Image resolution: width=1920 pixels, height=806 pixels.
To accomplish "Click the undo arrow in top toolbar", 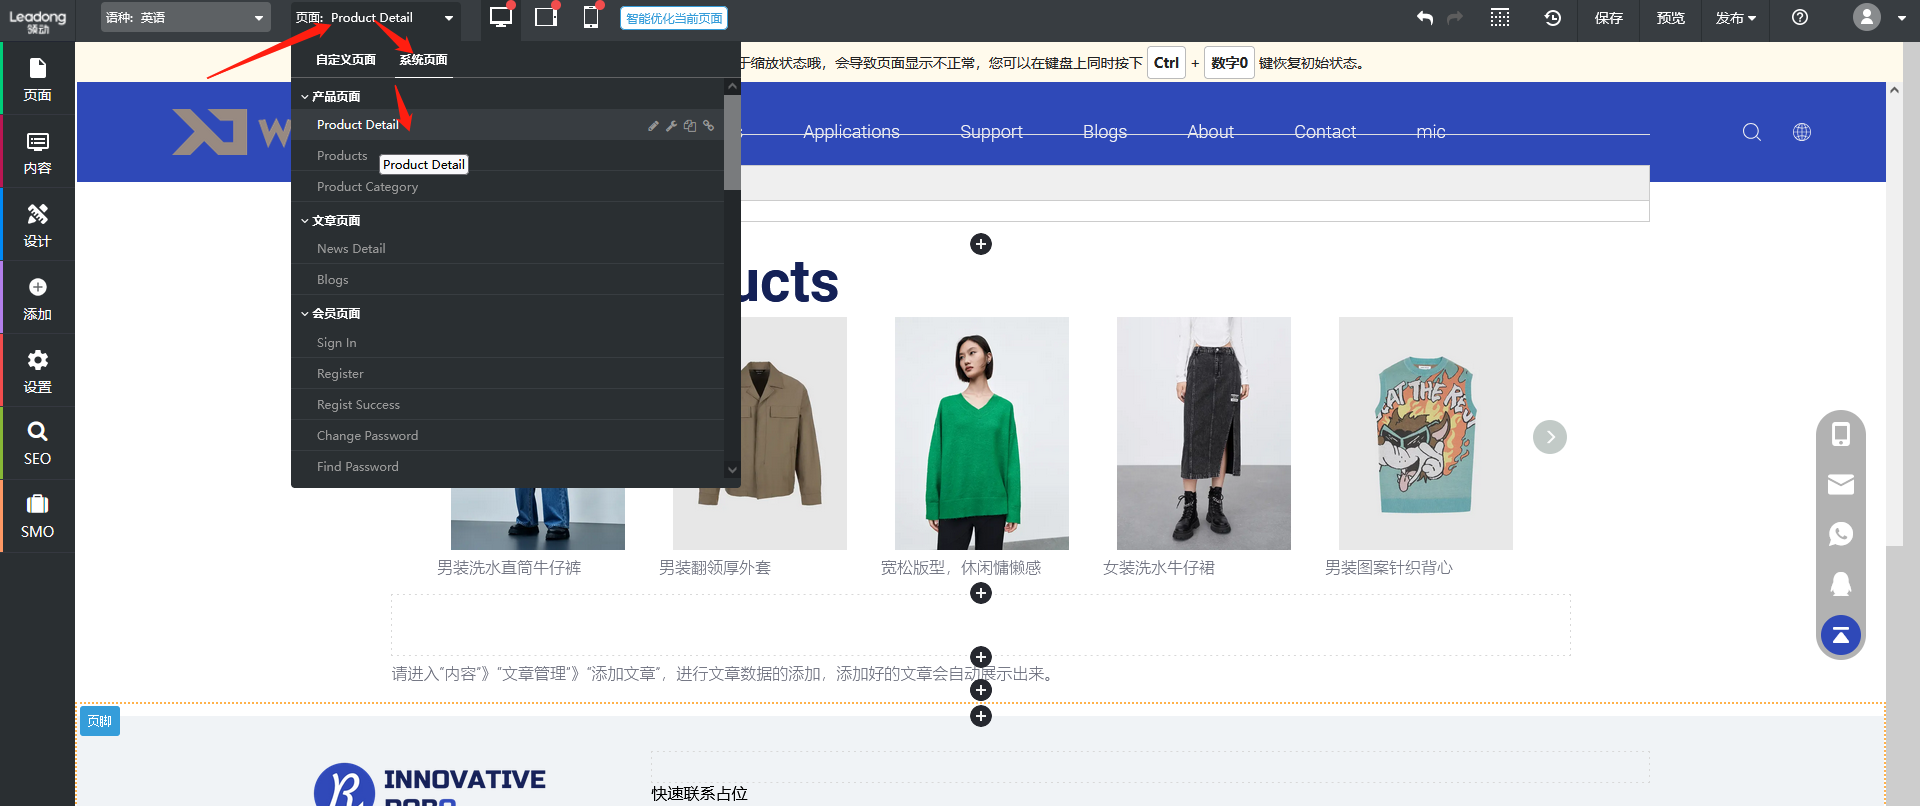I will (1425, 17).
